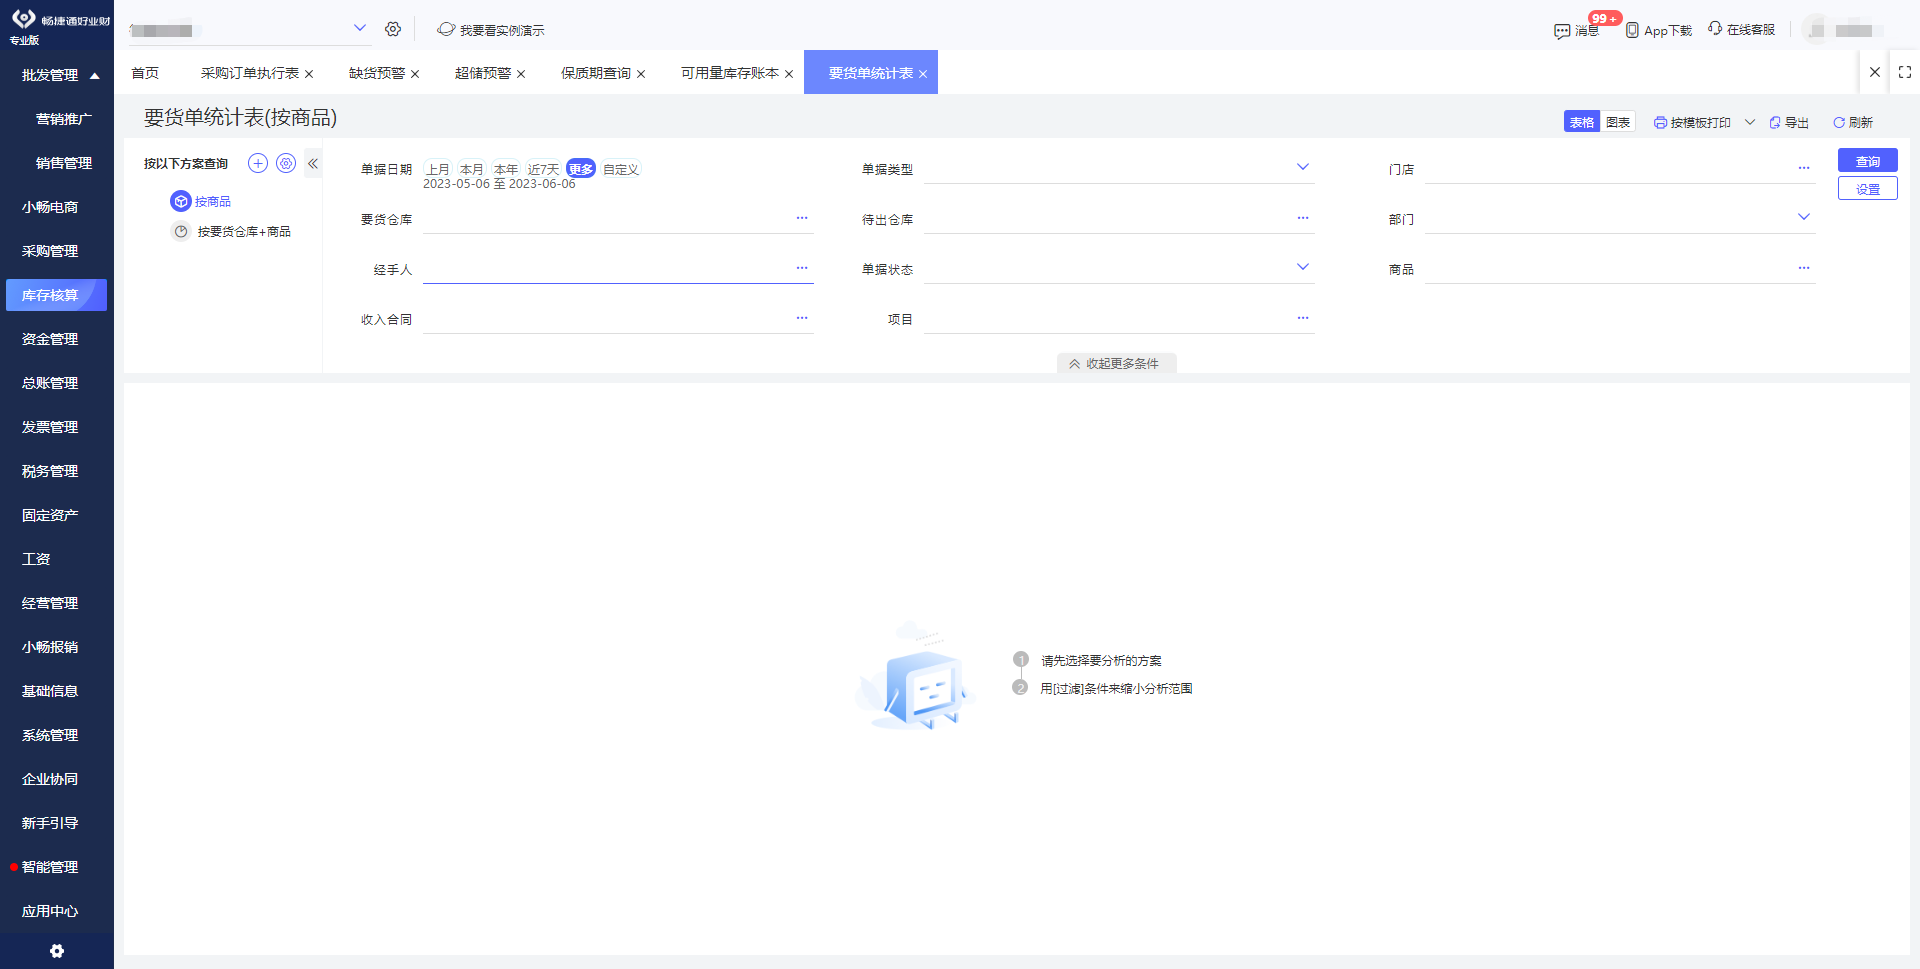Open 门店 lookup ellipsis
The height and width of the screenshot is (969, 1920).
pyautogui.click(x=1804, y=168)
